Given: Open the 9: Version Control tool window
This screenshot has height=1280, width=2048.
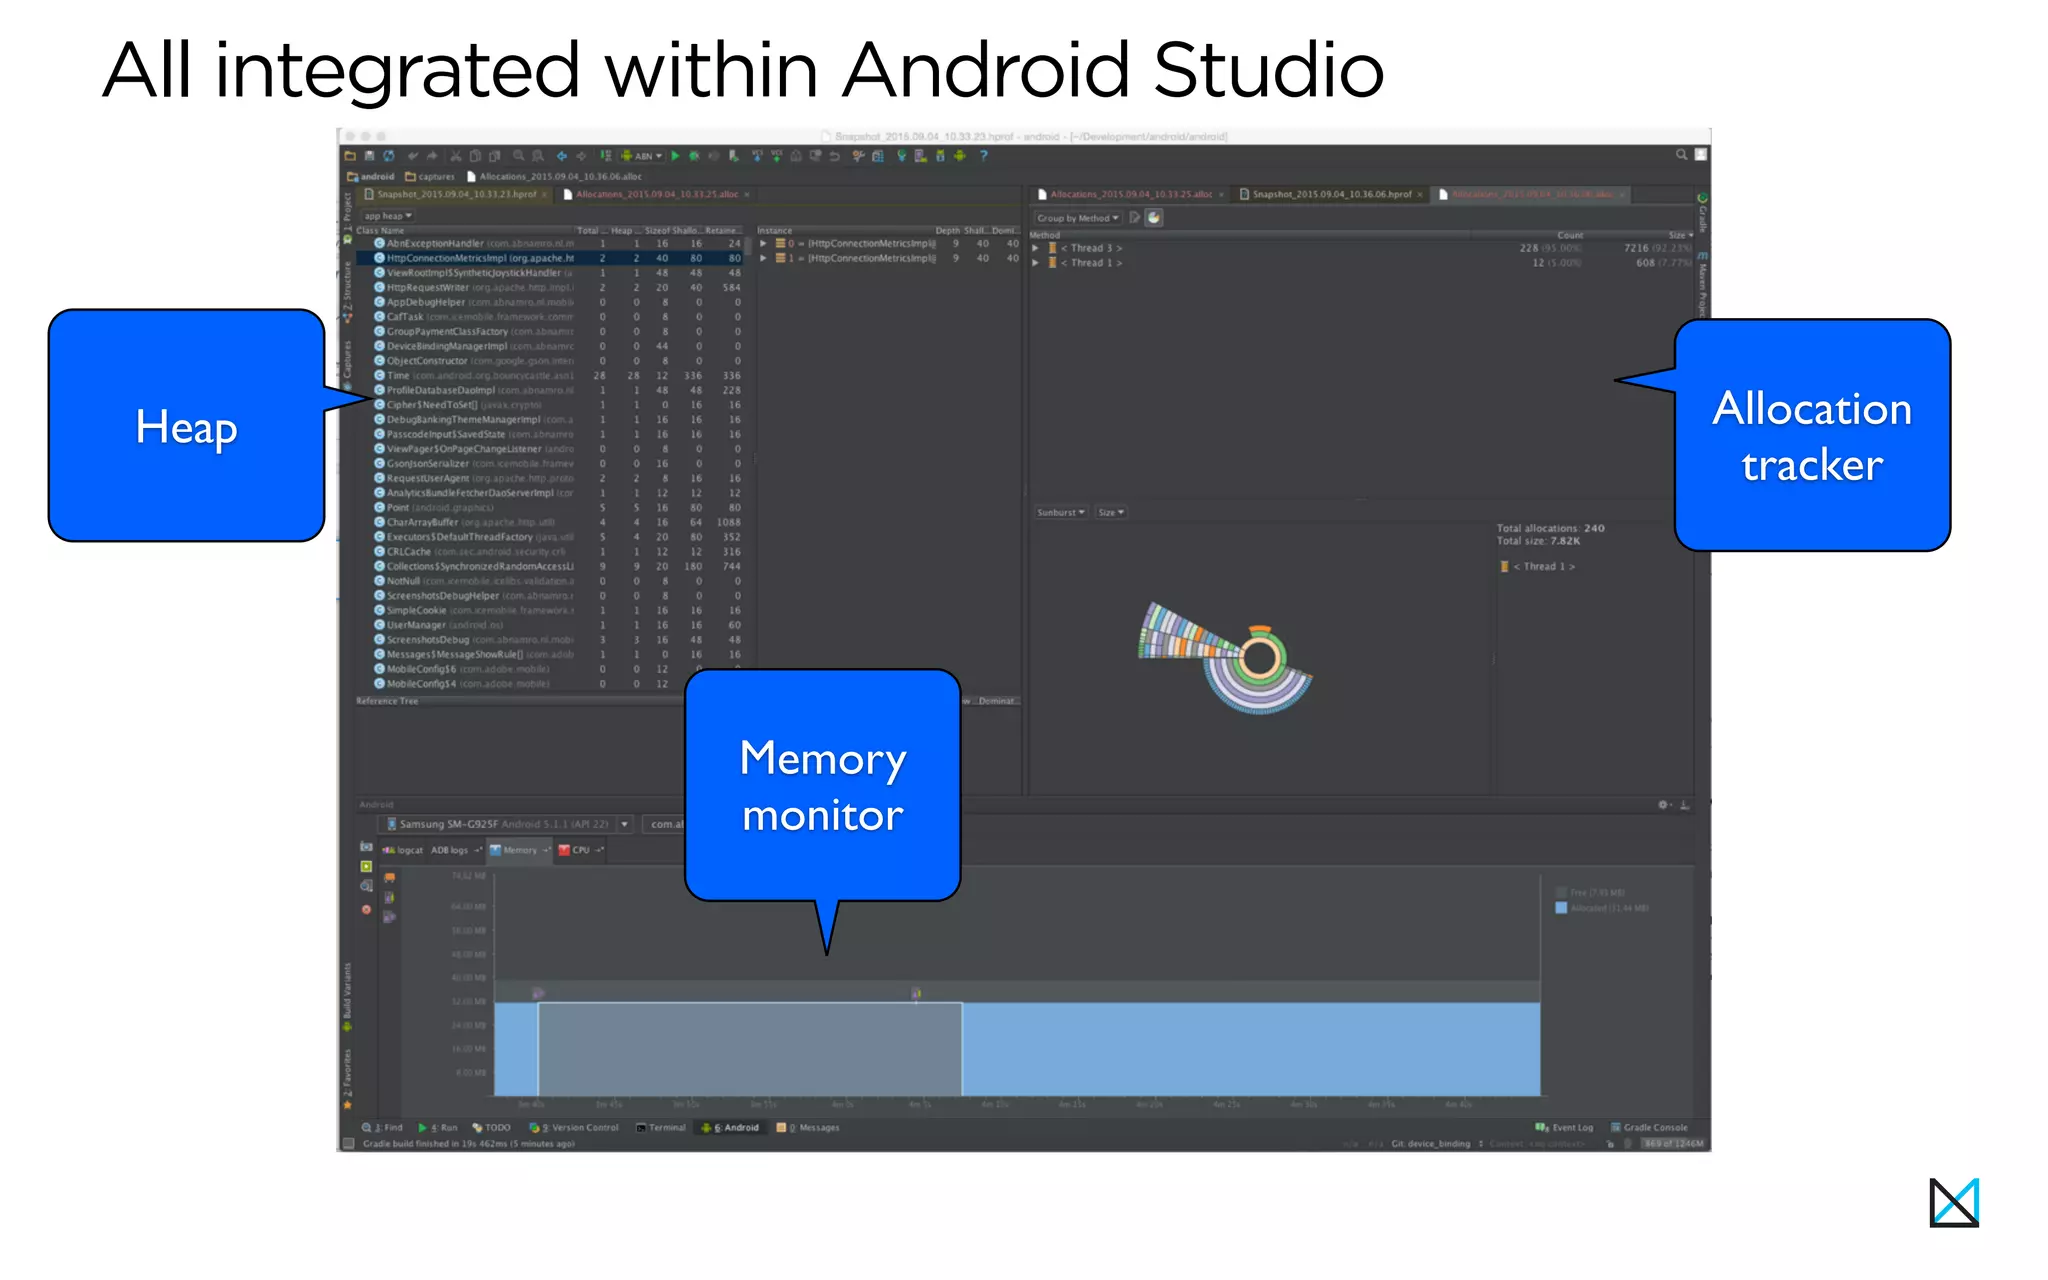Looking at the screenshot, I should click(574, 1128).
